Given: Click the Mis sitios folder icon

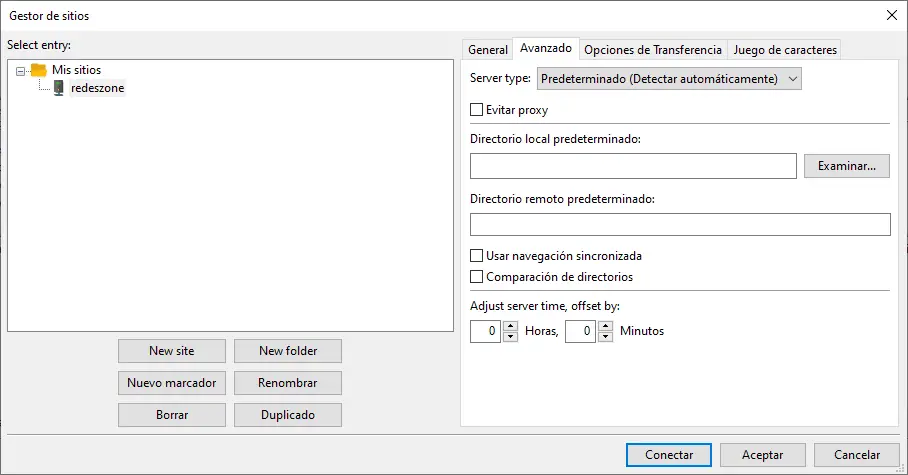Looking at the screenshot, I should [39, 70].
